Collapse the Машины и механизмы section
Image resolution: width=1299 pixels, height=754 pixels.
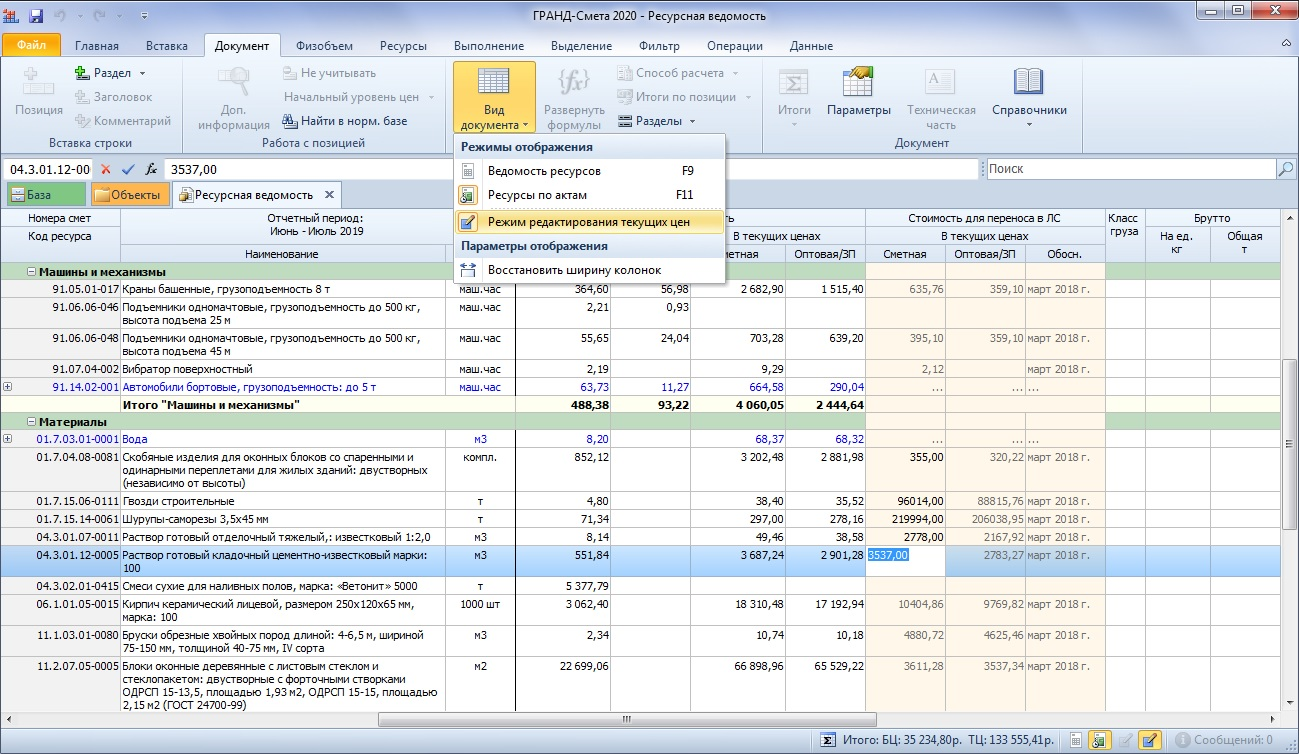click(x=31, y=272)
